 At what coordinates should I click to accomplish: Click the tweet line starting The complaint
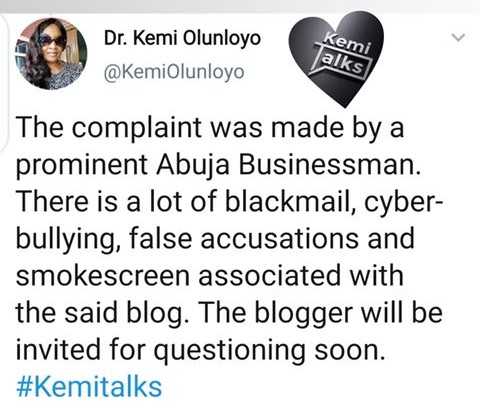210,127
